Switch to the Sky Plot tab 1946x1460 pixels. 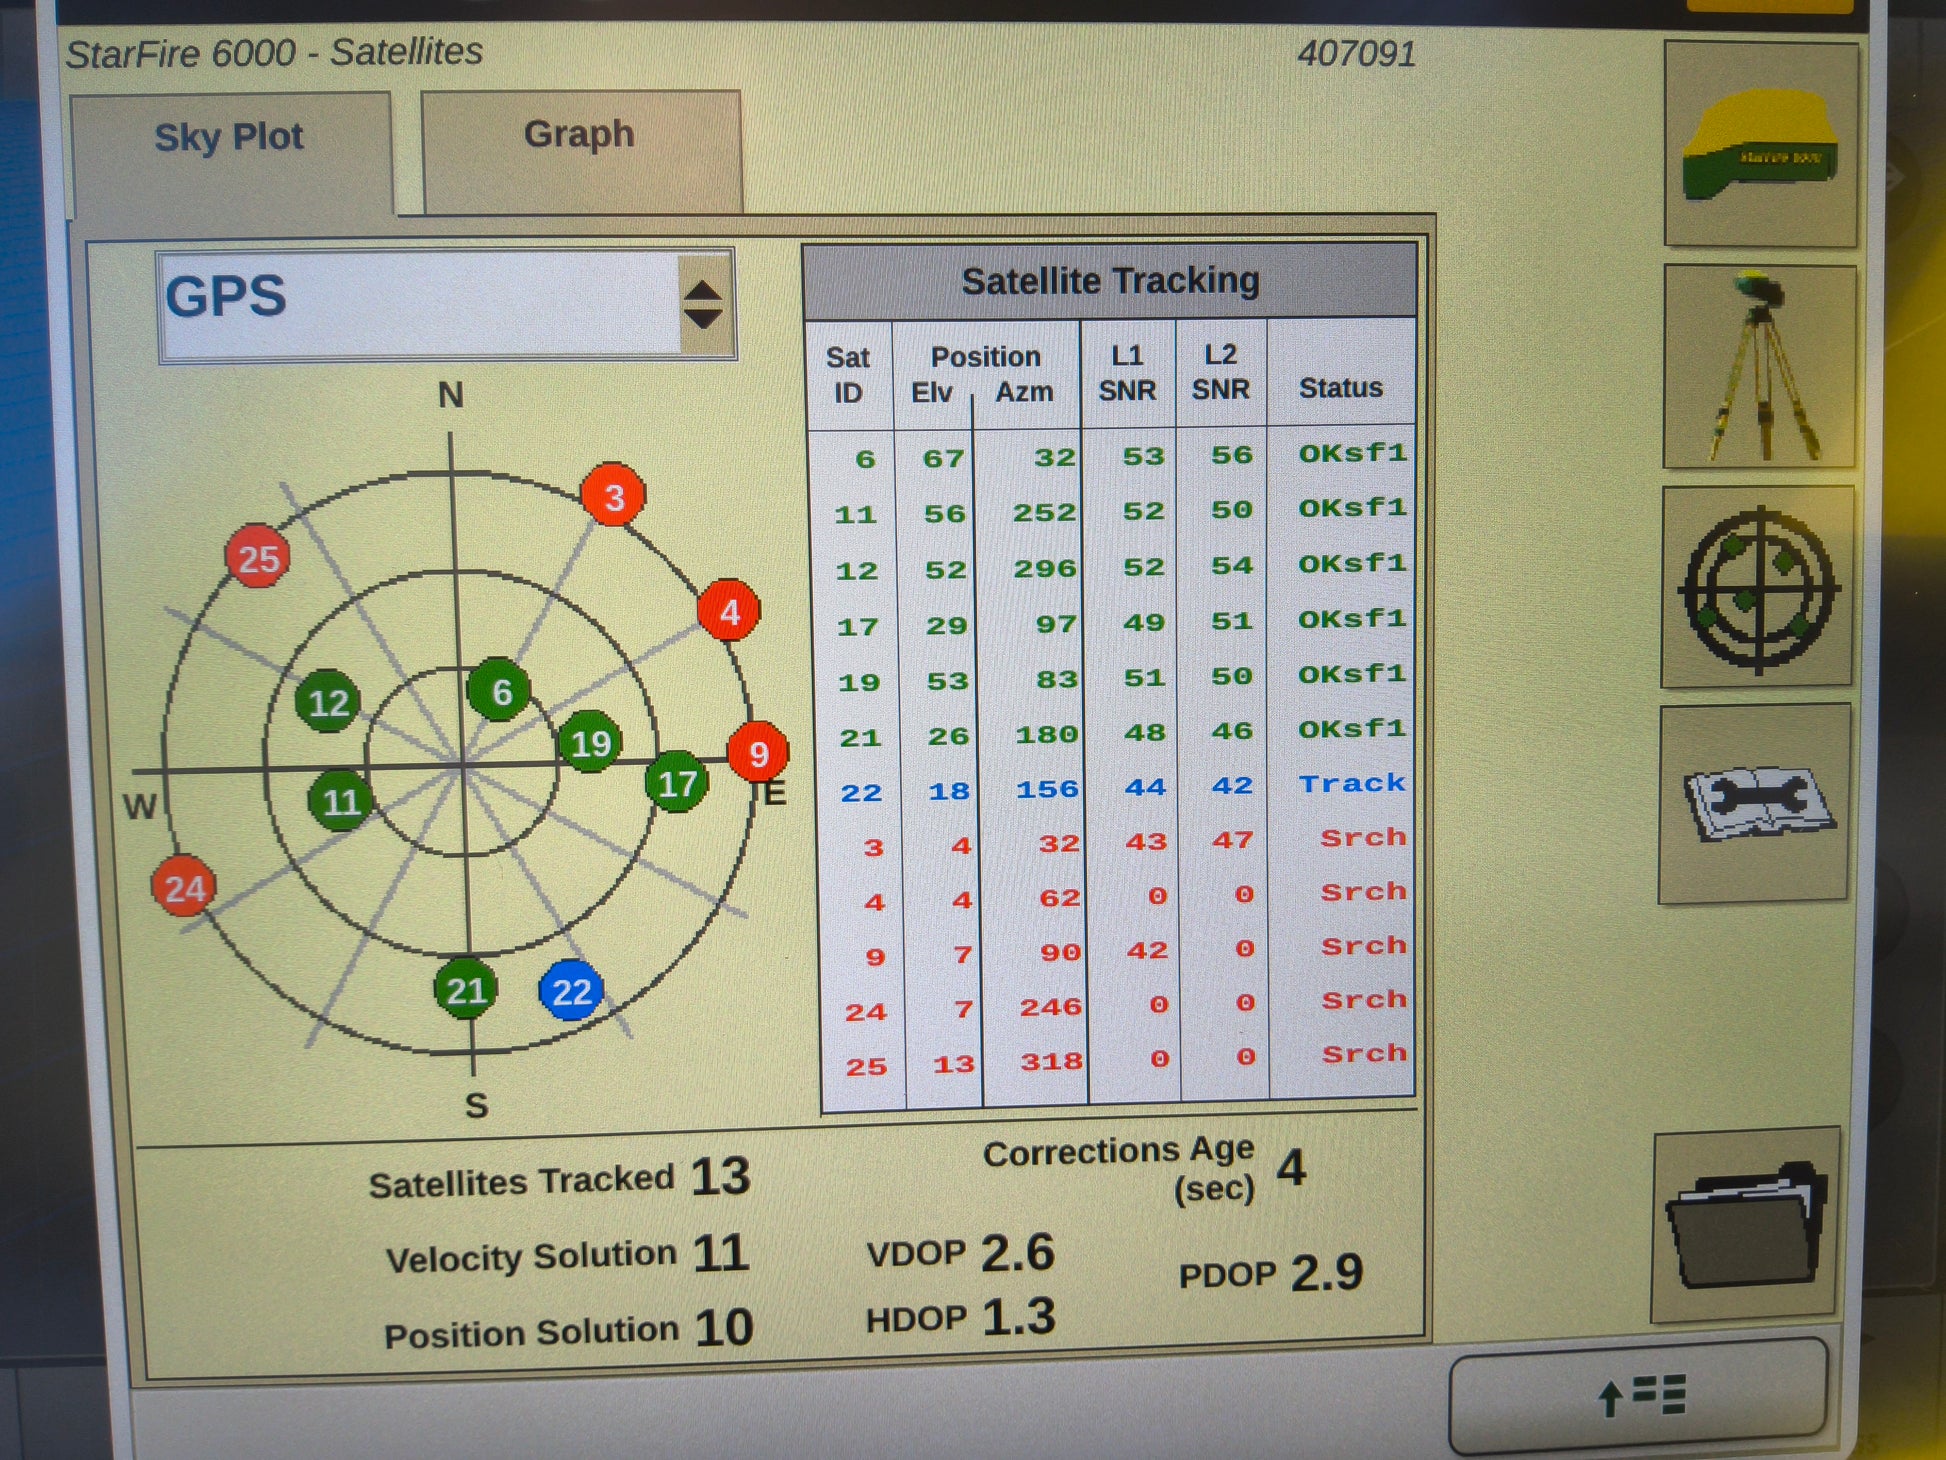tap(229, 138)
